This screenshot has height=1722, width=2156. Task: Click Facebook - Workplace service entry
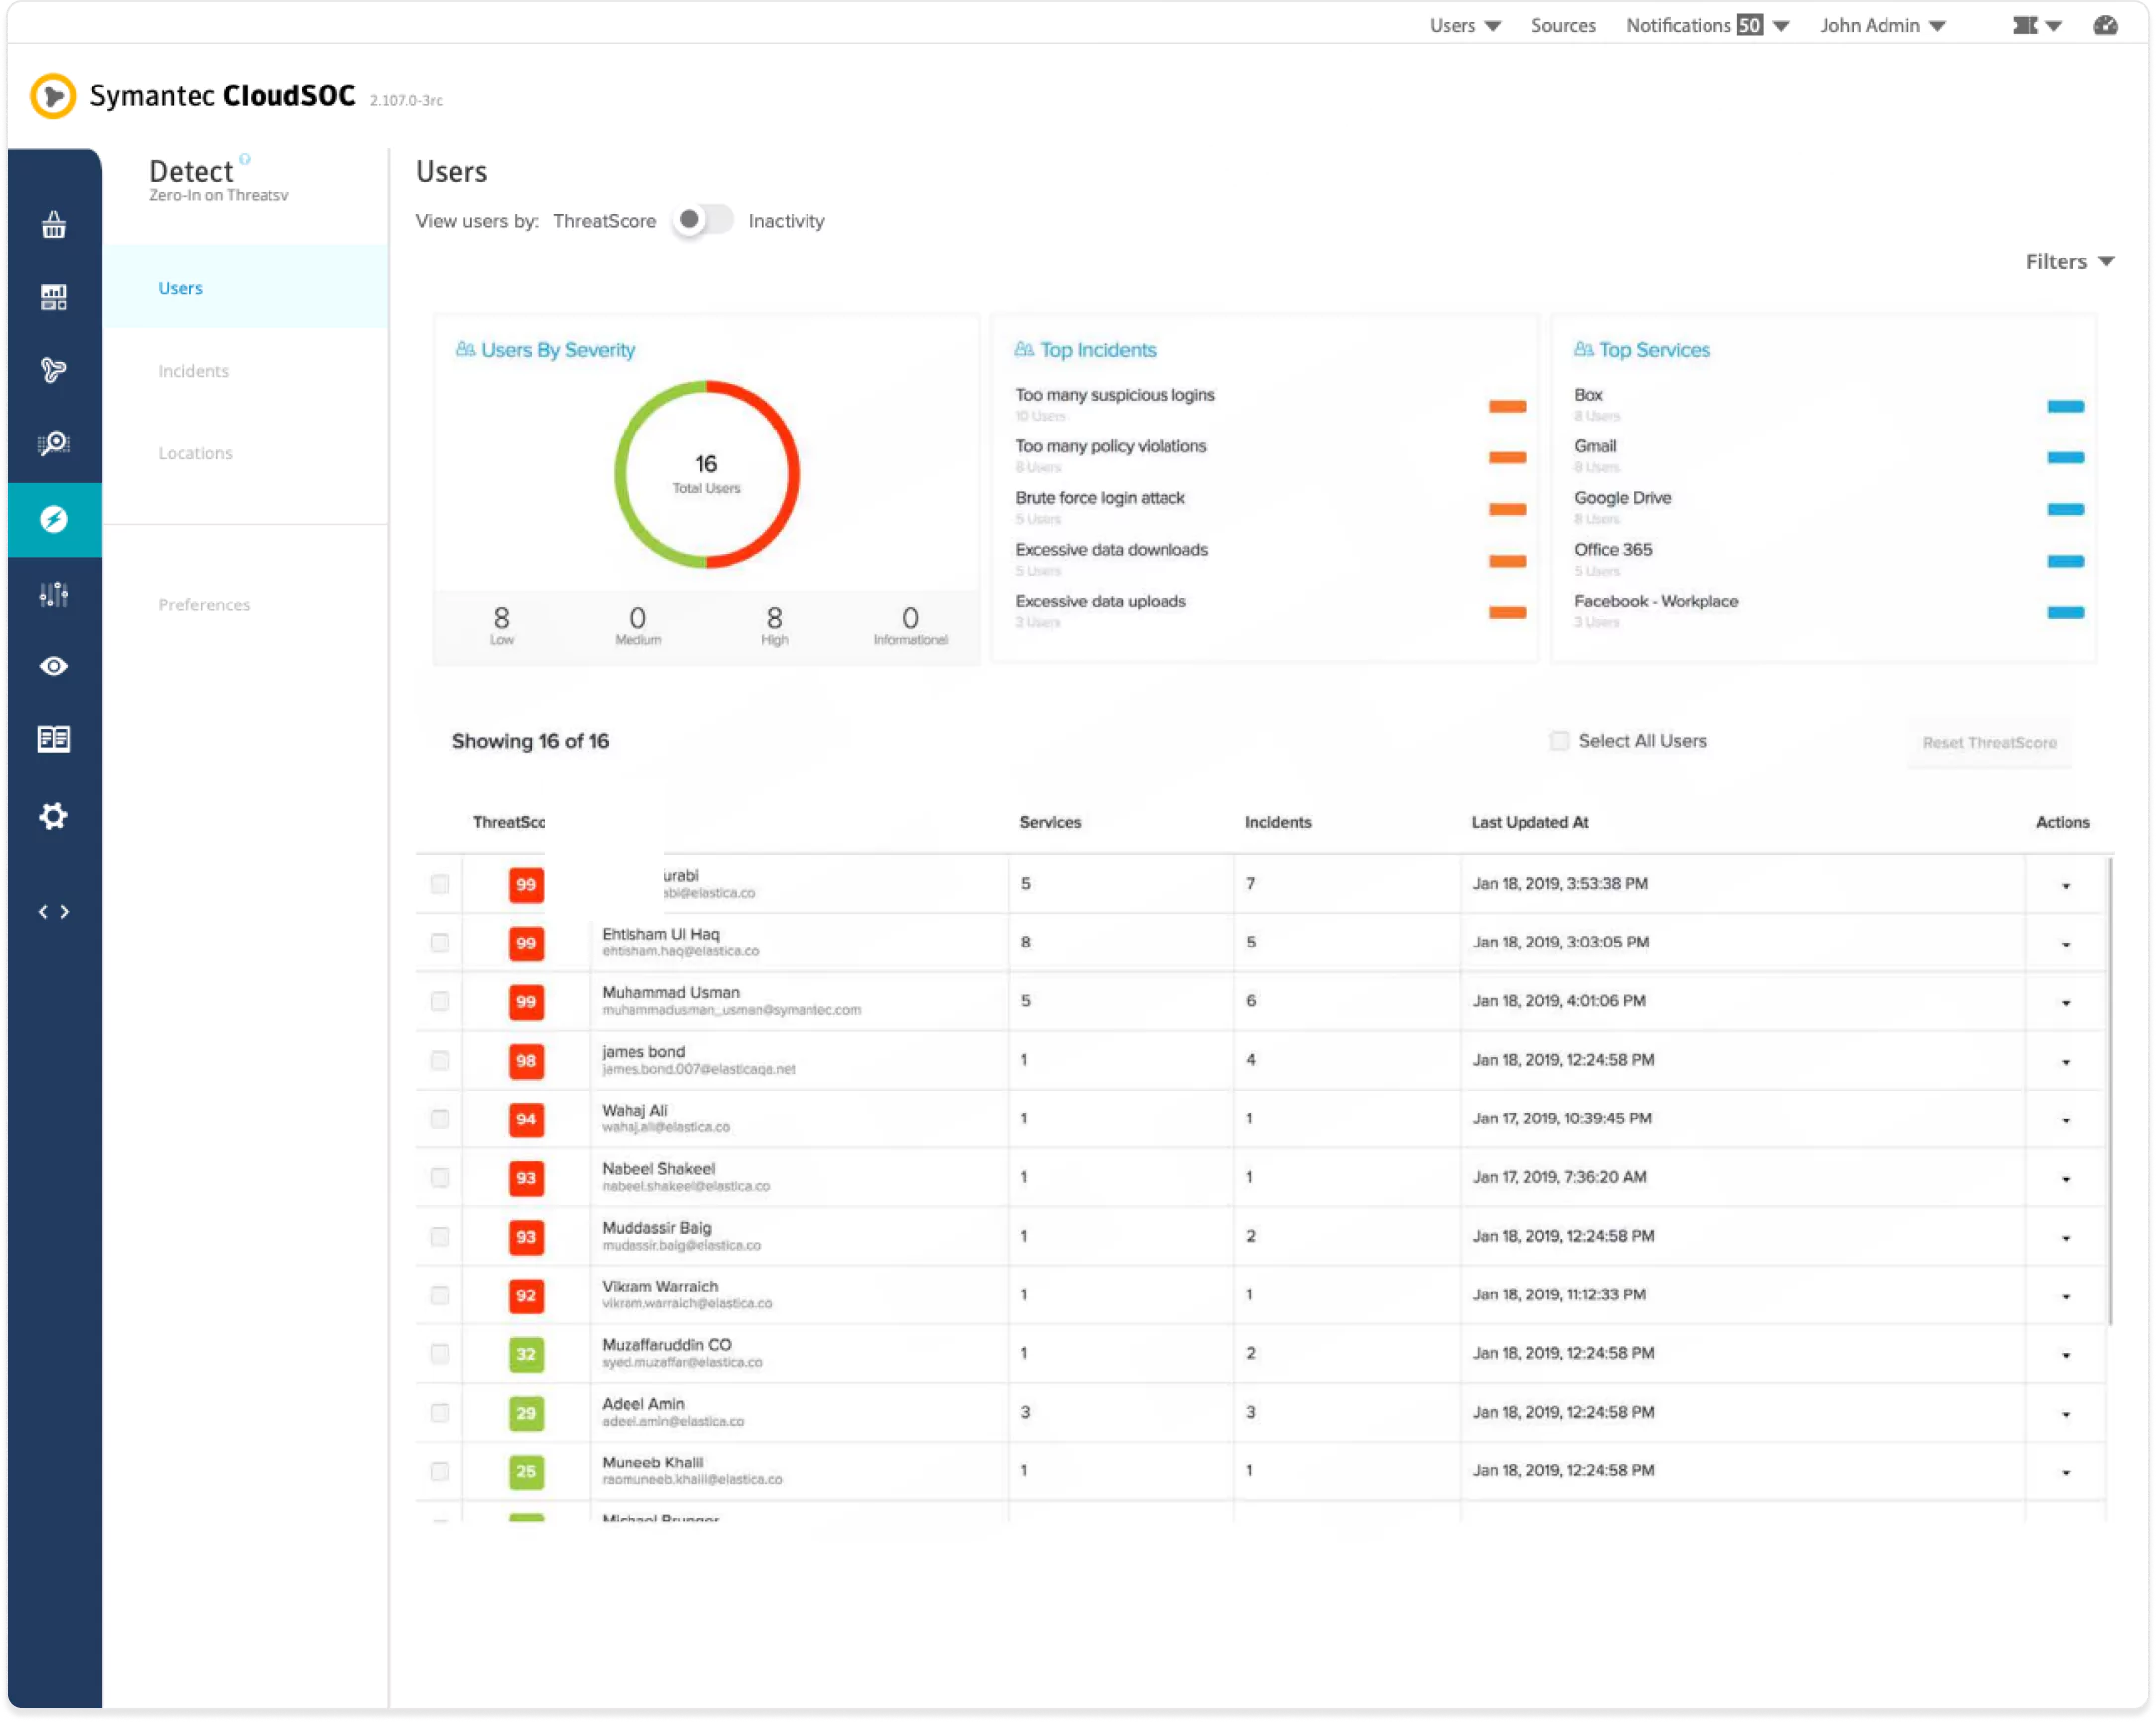point(1656,601)
